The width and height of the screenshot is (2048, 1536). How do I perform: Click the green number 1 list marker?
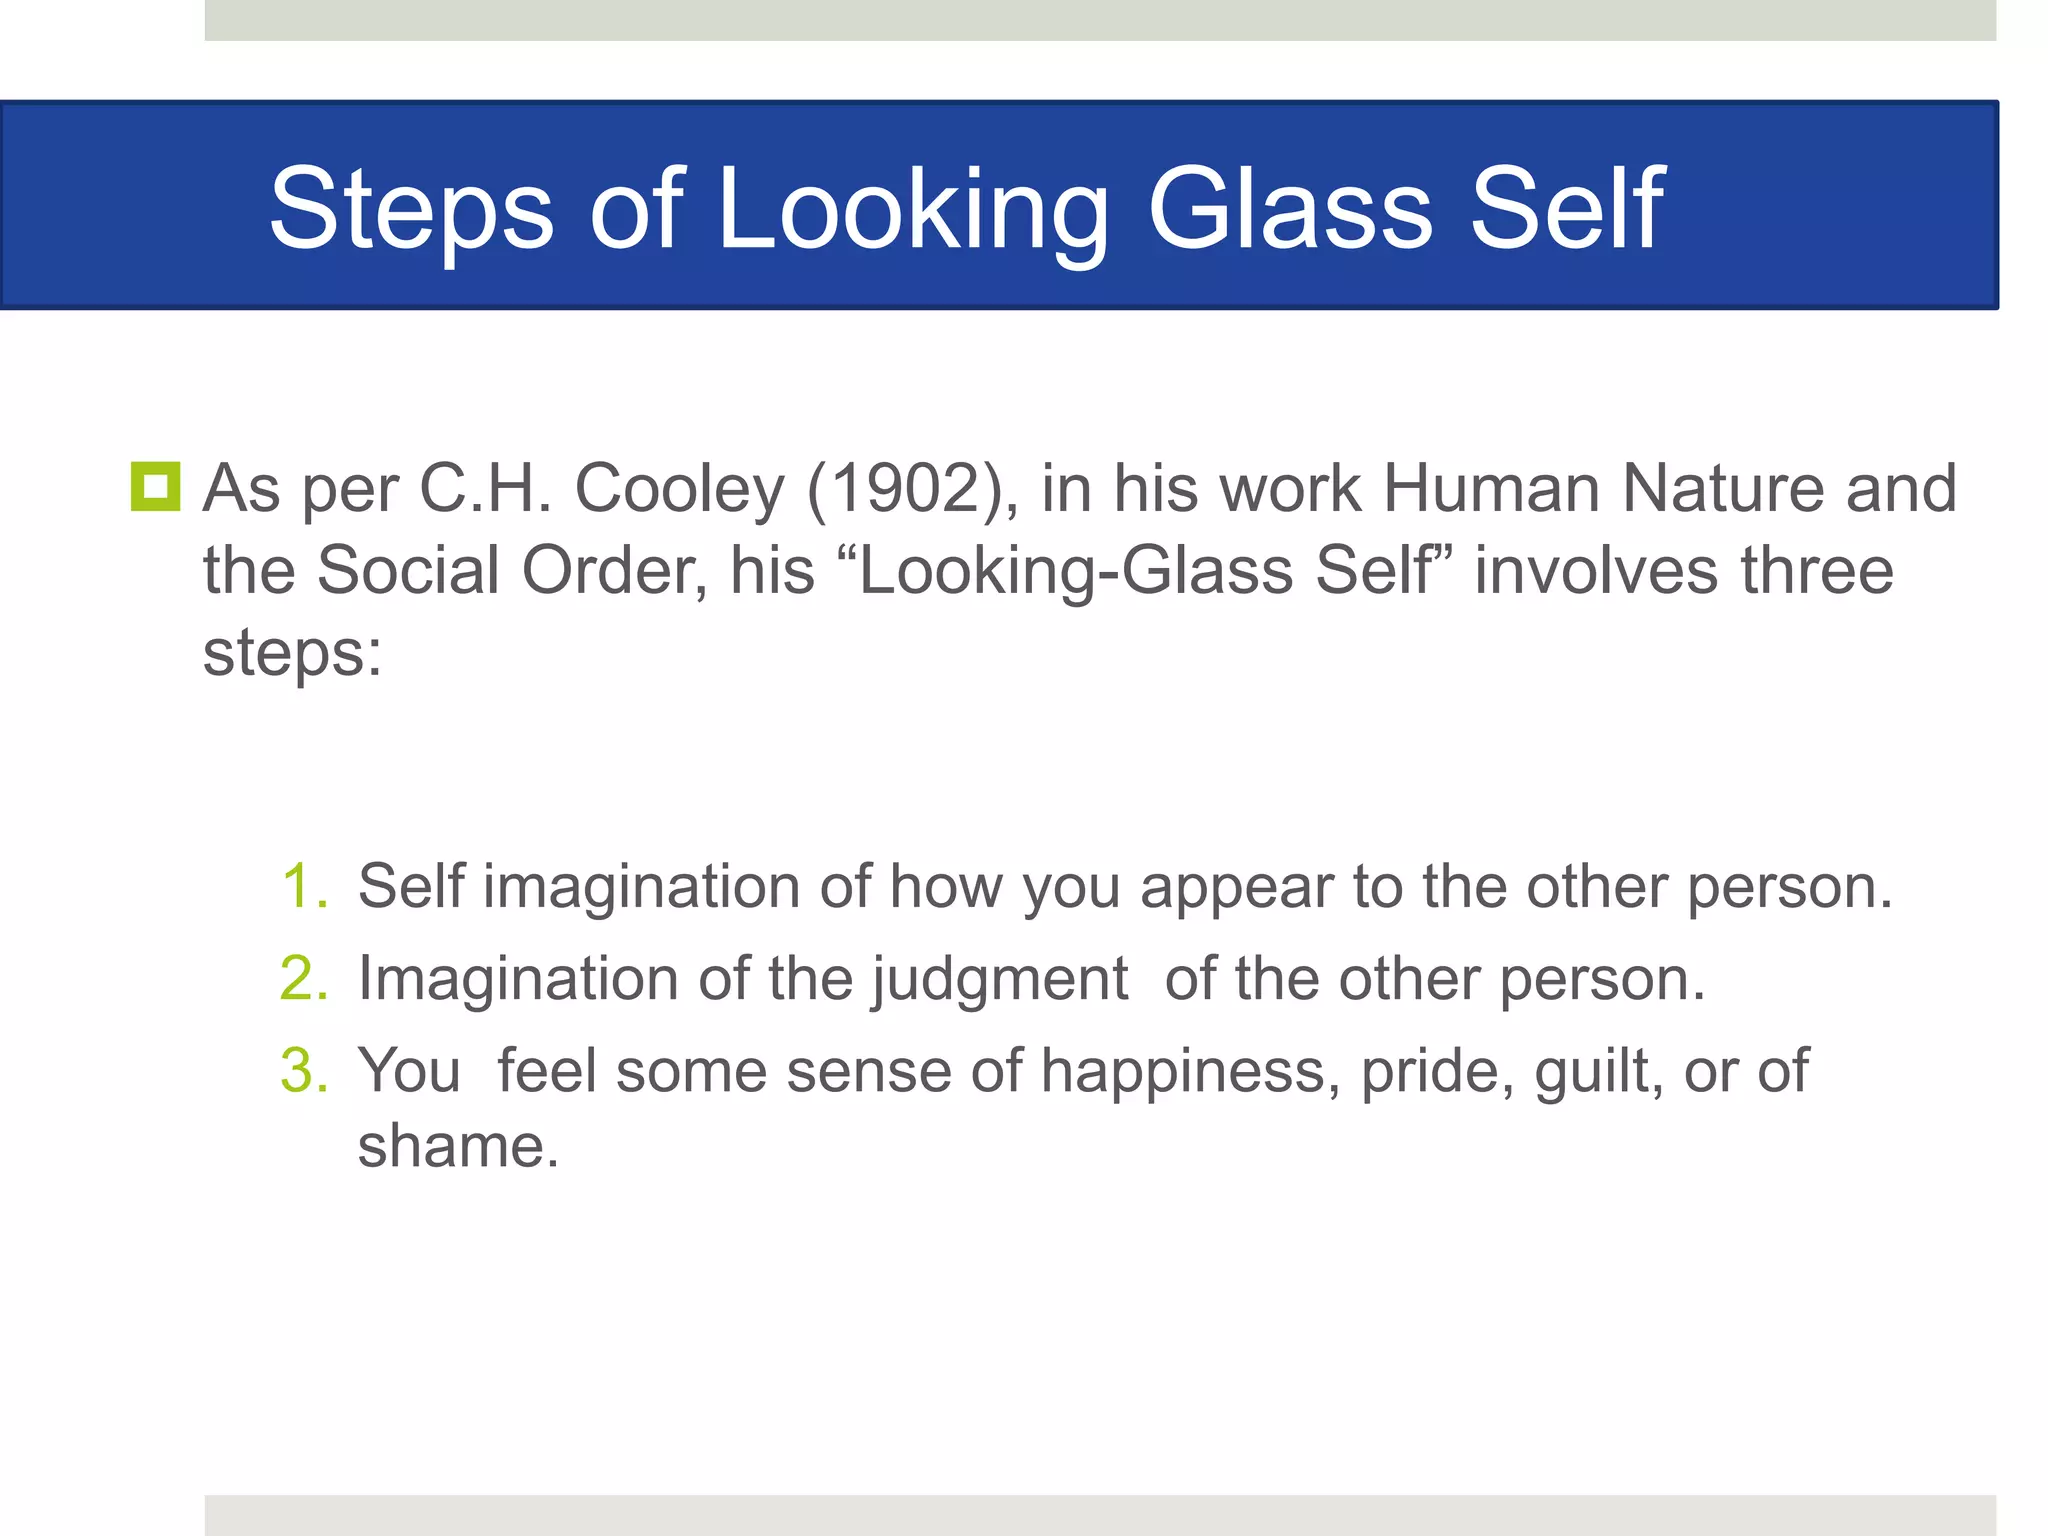[304, 886]
